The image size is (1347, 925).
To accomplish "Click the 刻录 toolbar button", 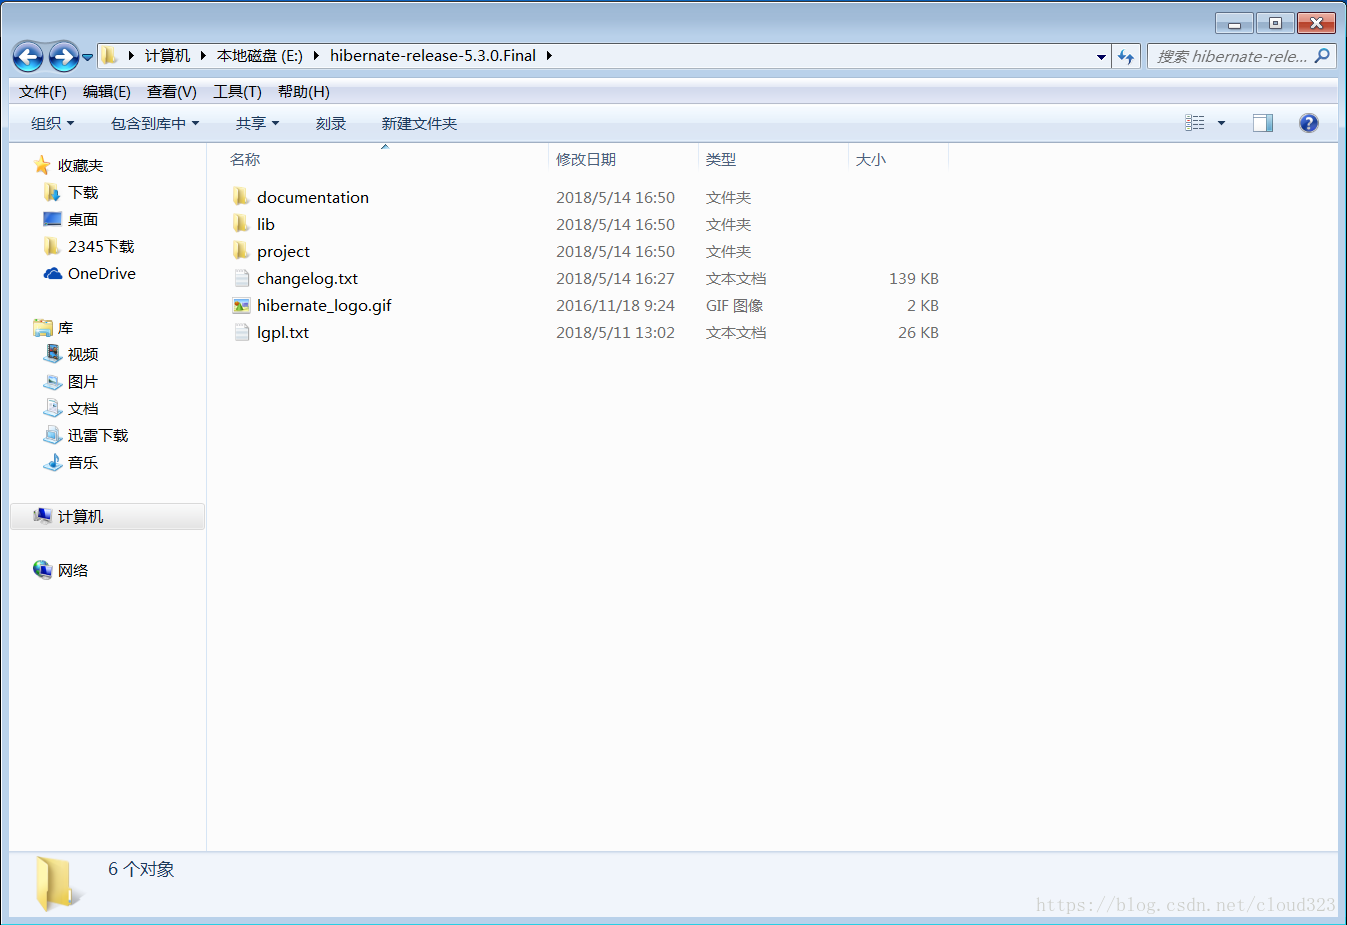I will tap(331, 124).
